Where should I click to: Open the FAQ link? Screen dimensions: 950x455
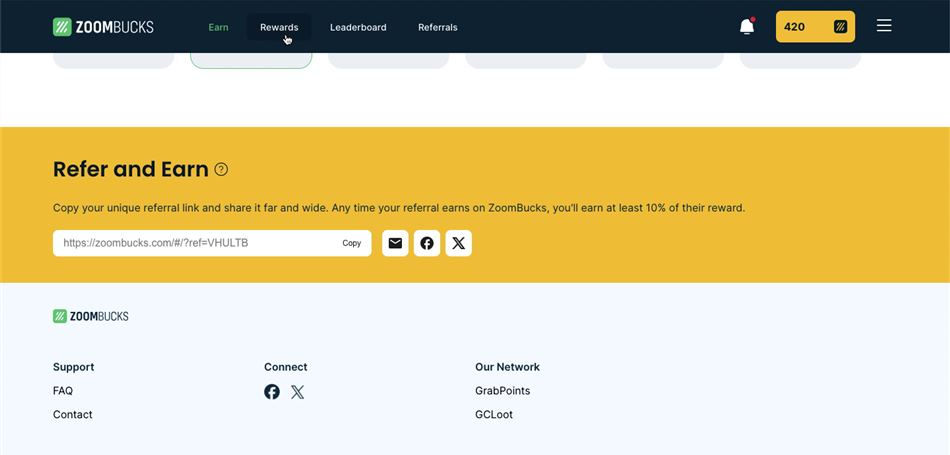tap(63, 391)
